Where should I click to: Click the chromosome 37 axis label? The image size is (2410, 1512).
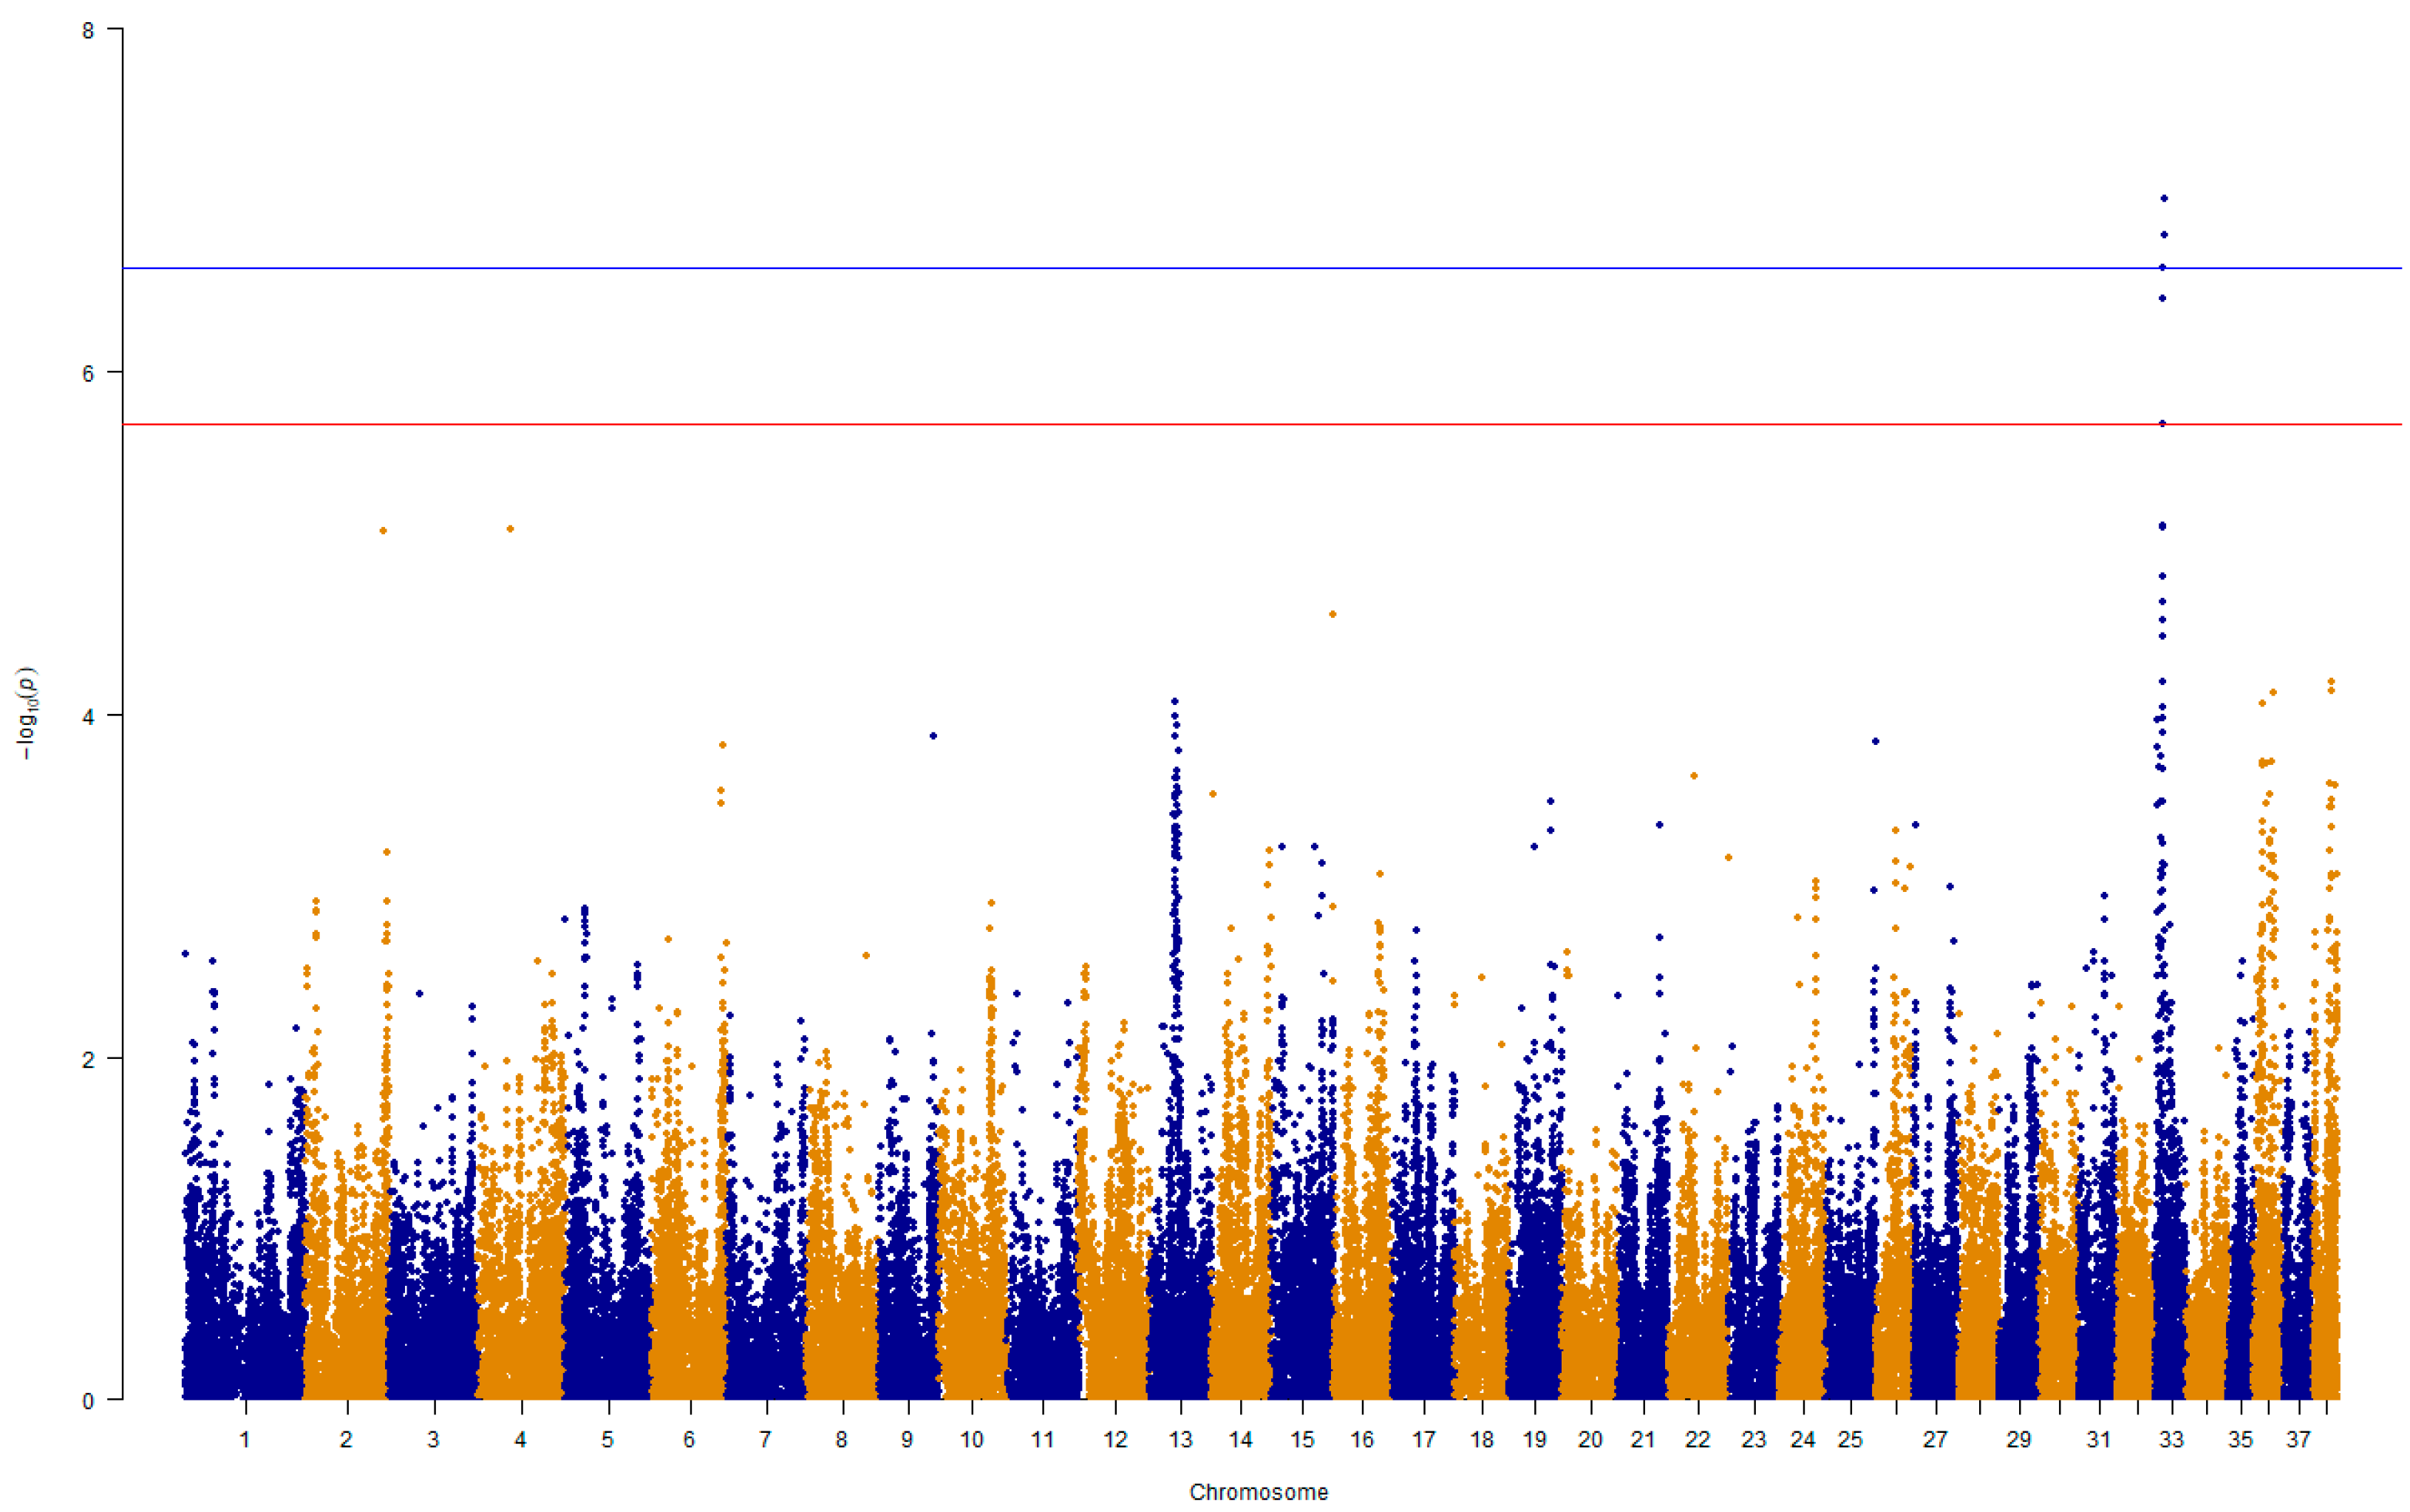coord(2298,1439)
